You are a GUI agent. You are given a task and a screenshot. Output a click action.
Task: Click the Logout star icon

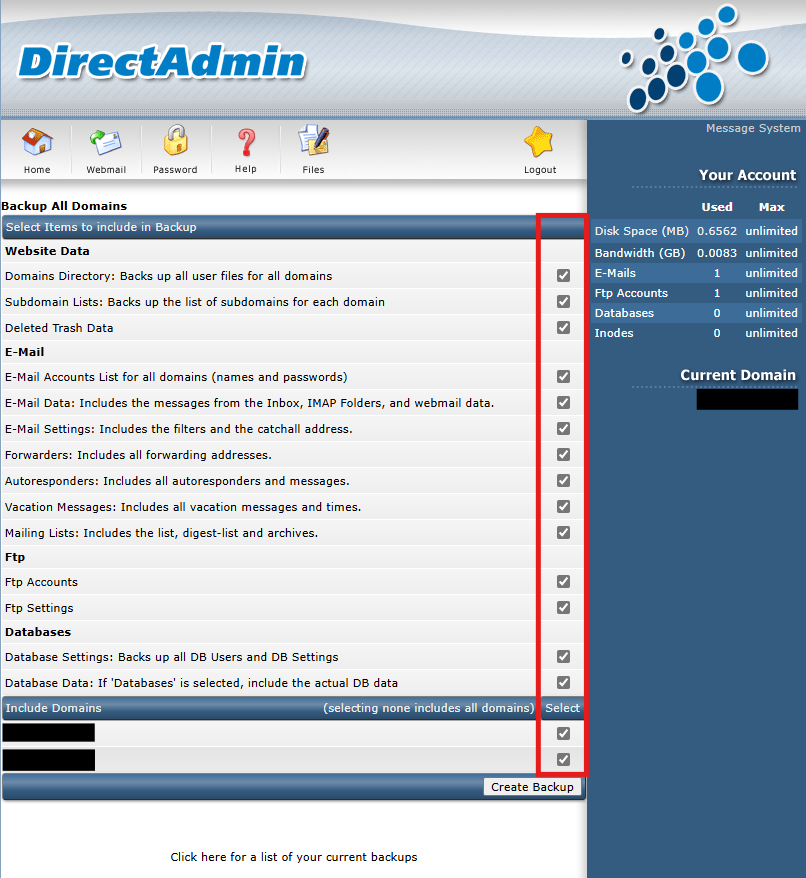[x=539, y=142]
